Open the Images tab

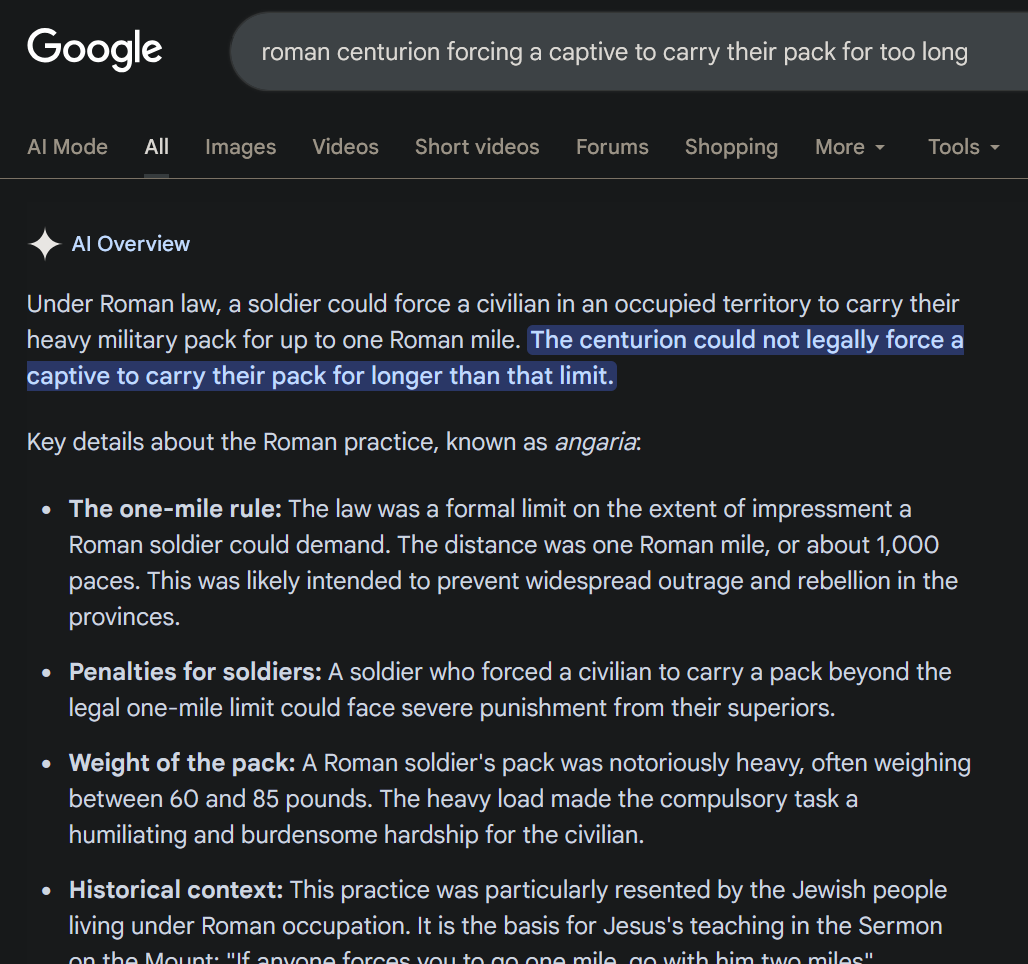coord(240,147)
